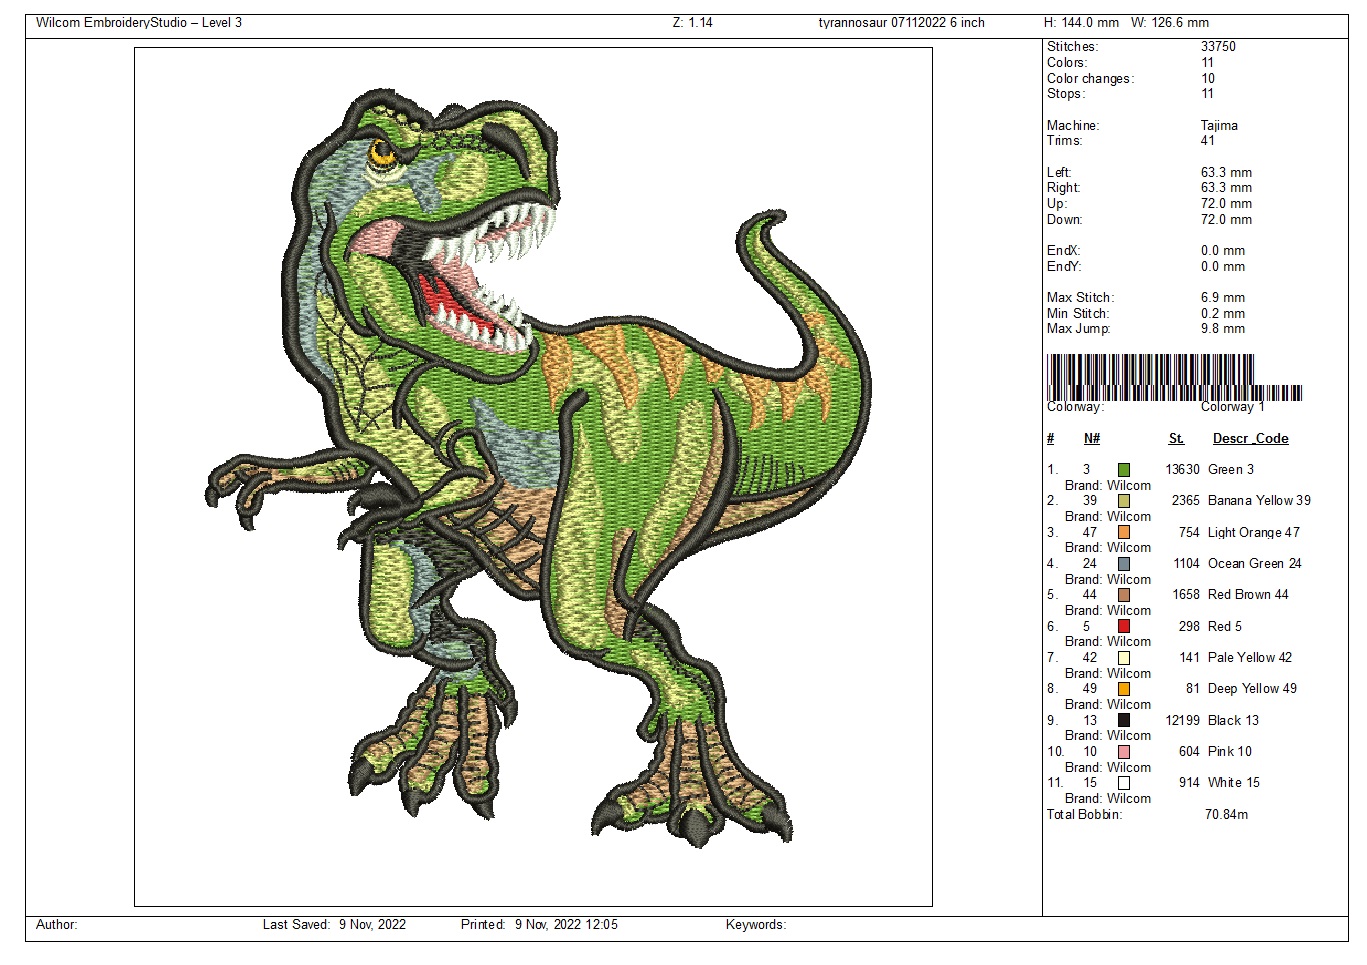Click the Total Bobbin value '70.84m'

coord(1227,815)
